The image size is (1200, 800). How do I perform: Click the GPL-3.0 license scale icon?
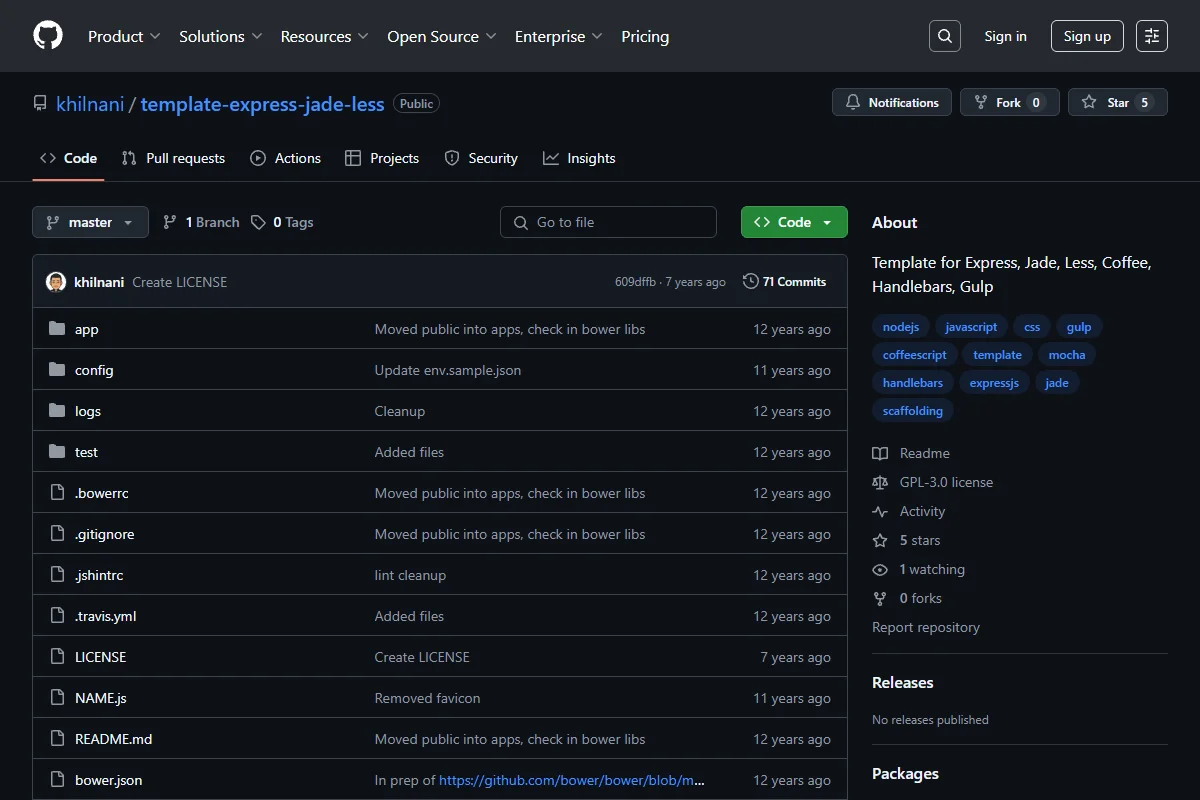[880, 482]
